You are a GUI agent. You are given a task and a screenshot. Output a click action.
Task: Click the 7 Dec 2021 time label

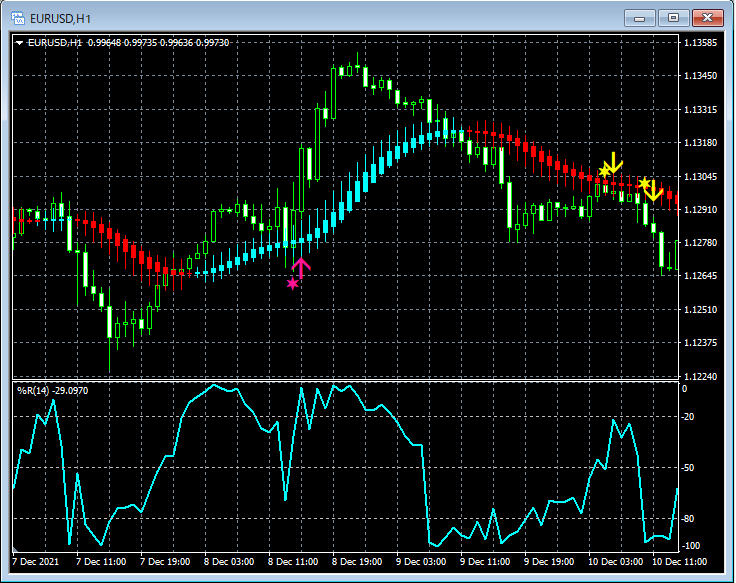point(36,561)
